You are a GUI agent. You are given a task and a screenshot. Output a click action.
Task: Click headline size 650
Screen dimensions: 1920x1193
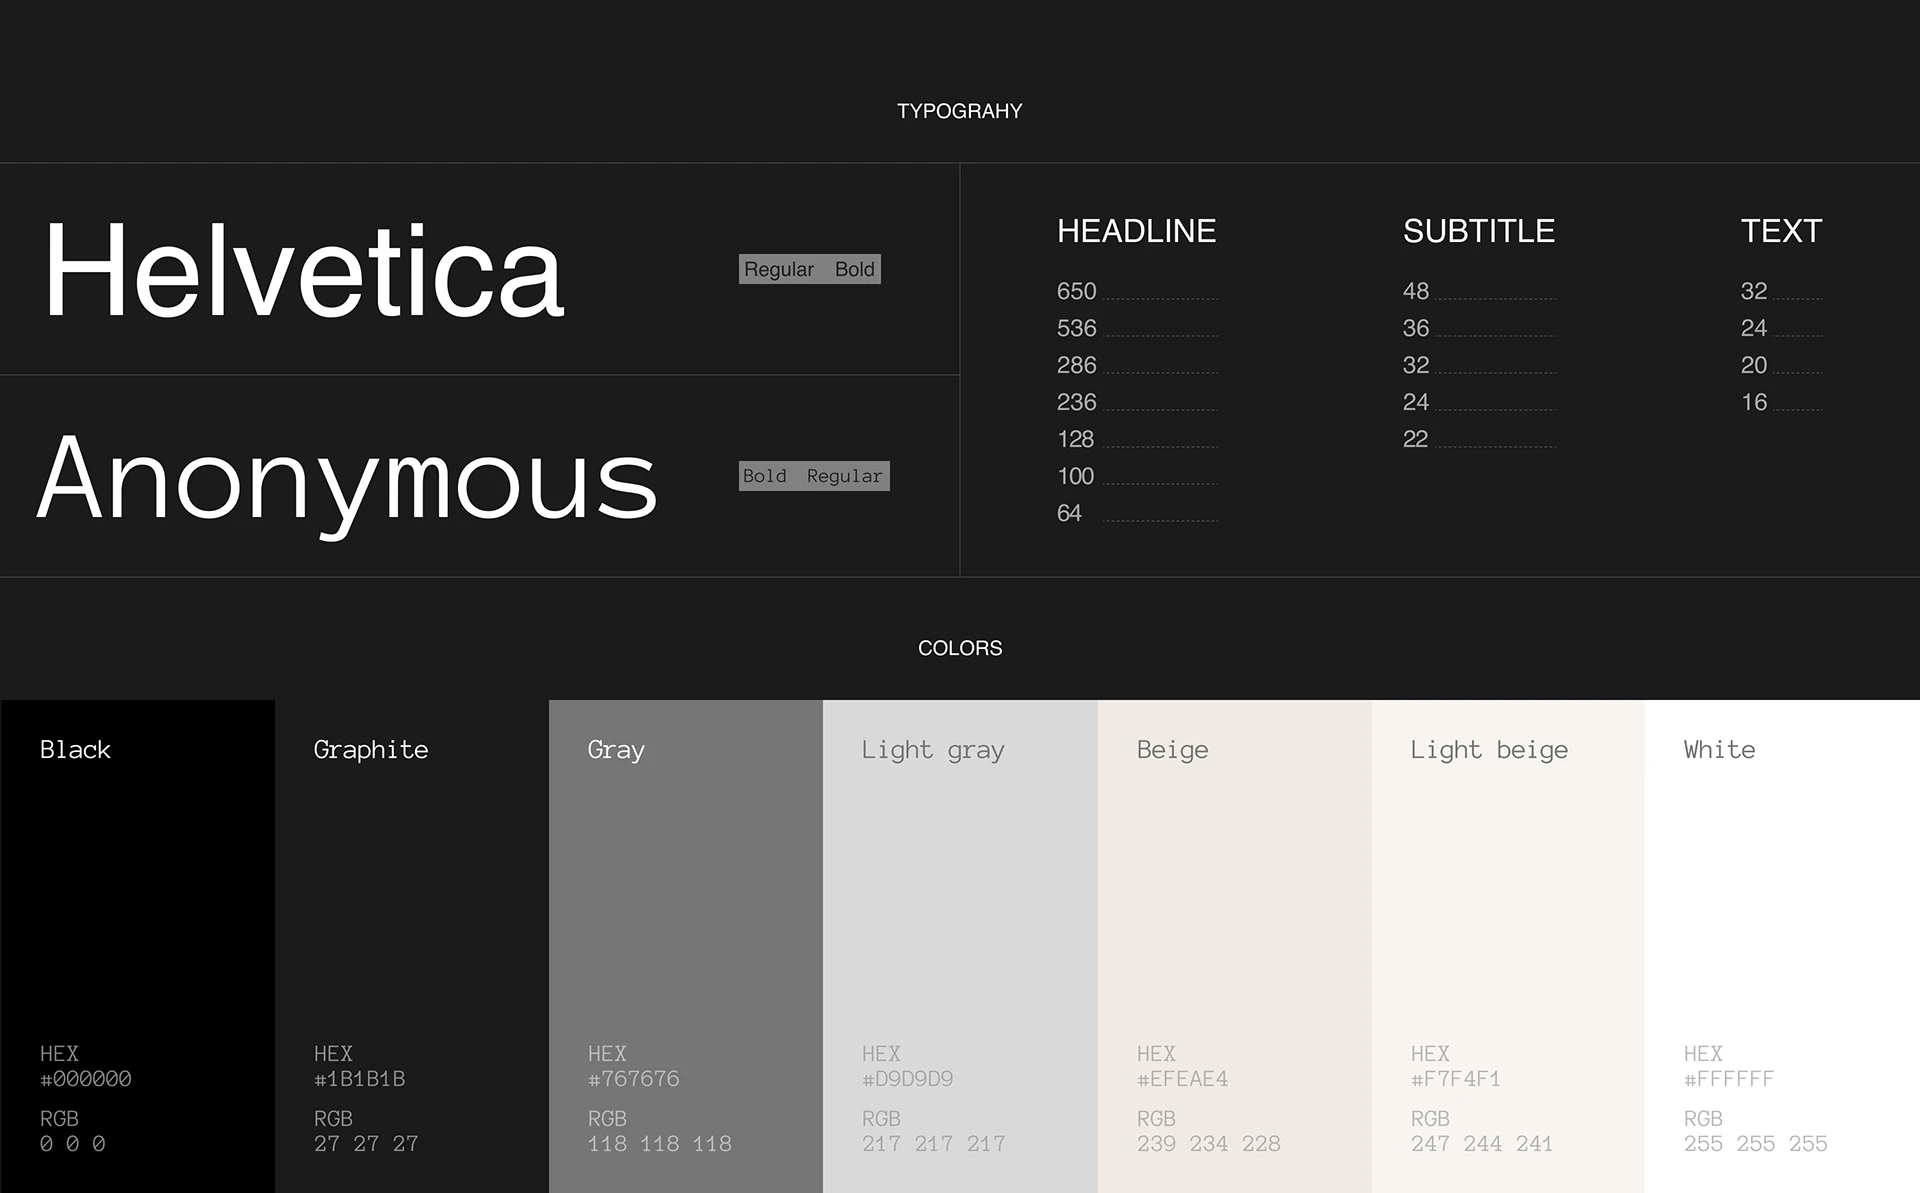click(1076, 291)
